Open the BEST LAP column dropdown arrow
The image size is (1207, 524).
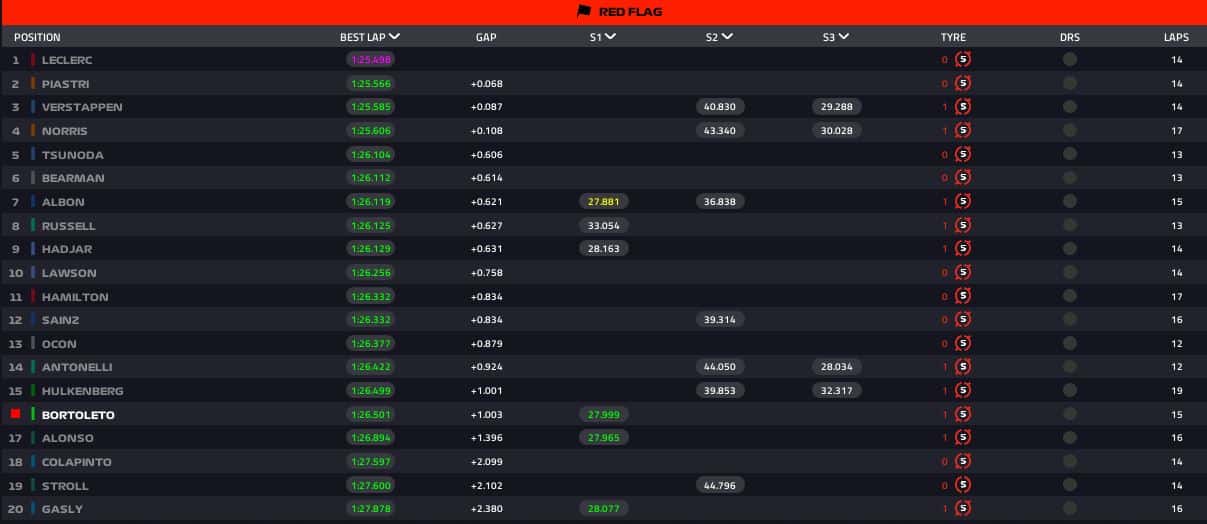coord(395,36)
